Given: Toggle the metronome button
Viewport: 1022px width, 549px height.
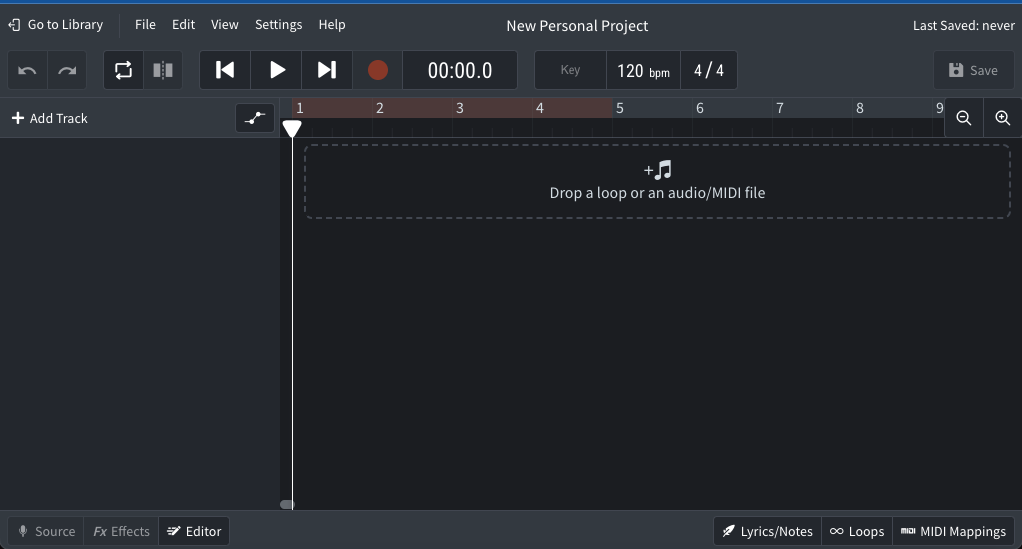Looking at the screenshot, I should click(163, 71).
